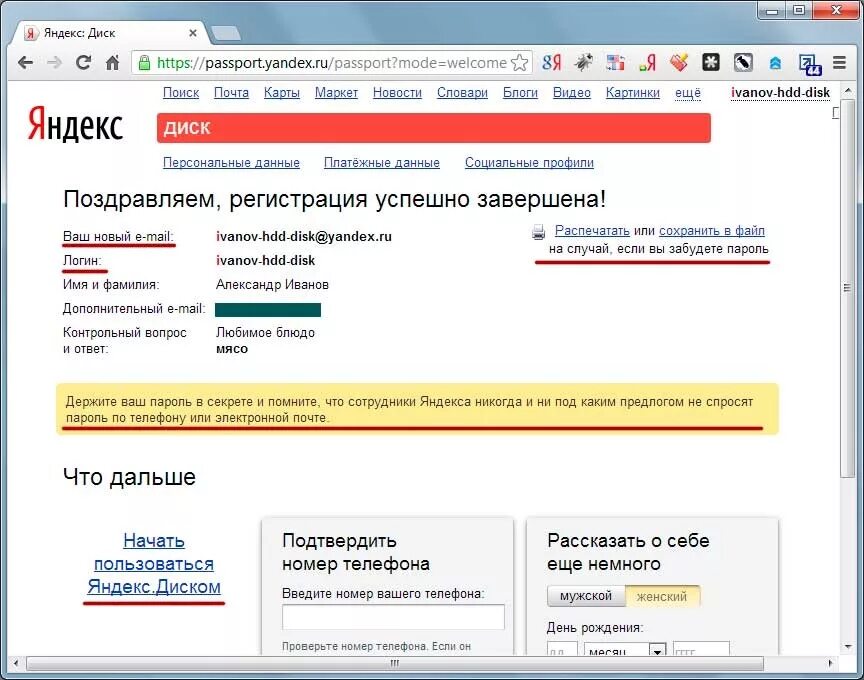The width and height of the screenshot is (864, 680).
Task: Click the yellow password secrecy warning box
Action: [417, 409]
